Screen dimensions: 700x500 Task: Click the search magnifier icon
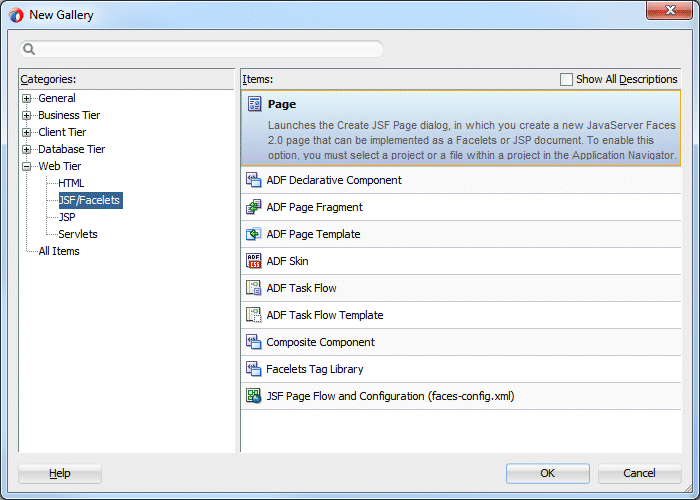tap(29, 49)
